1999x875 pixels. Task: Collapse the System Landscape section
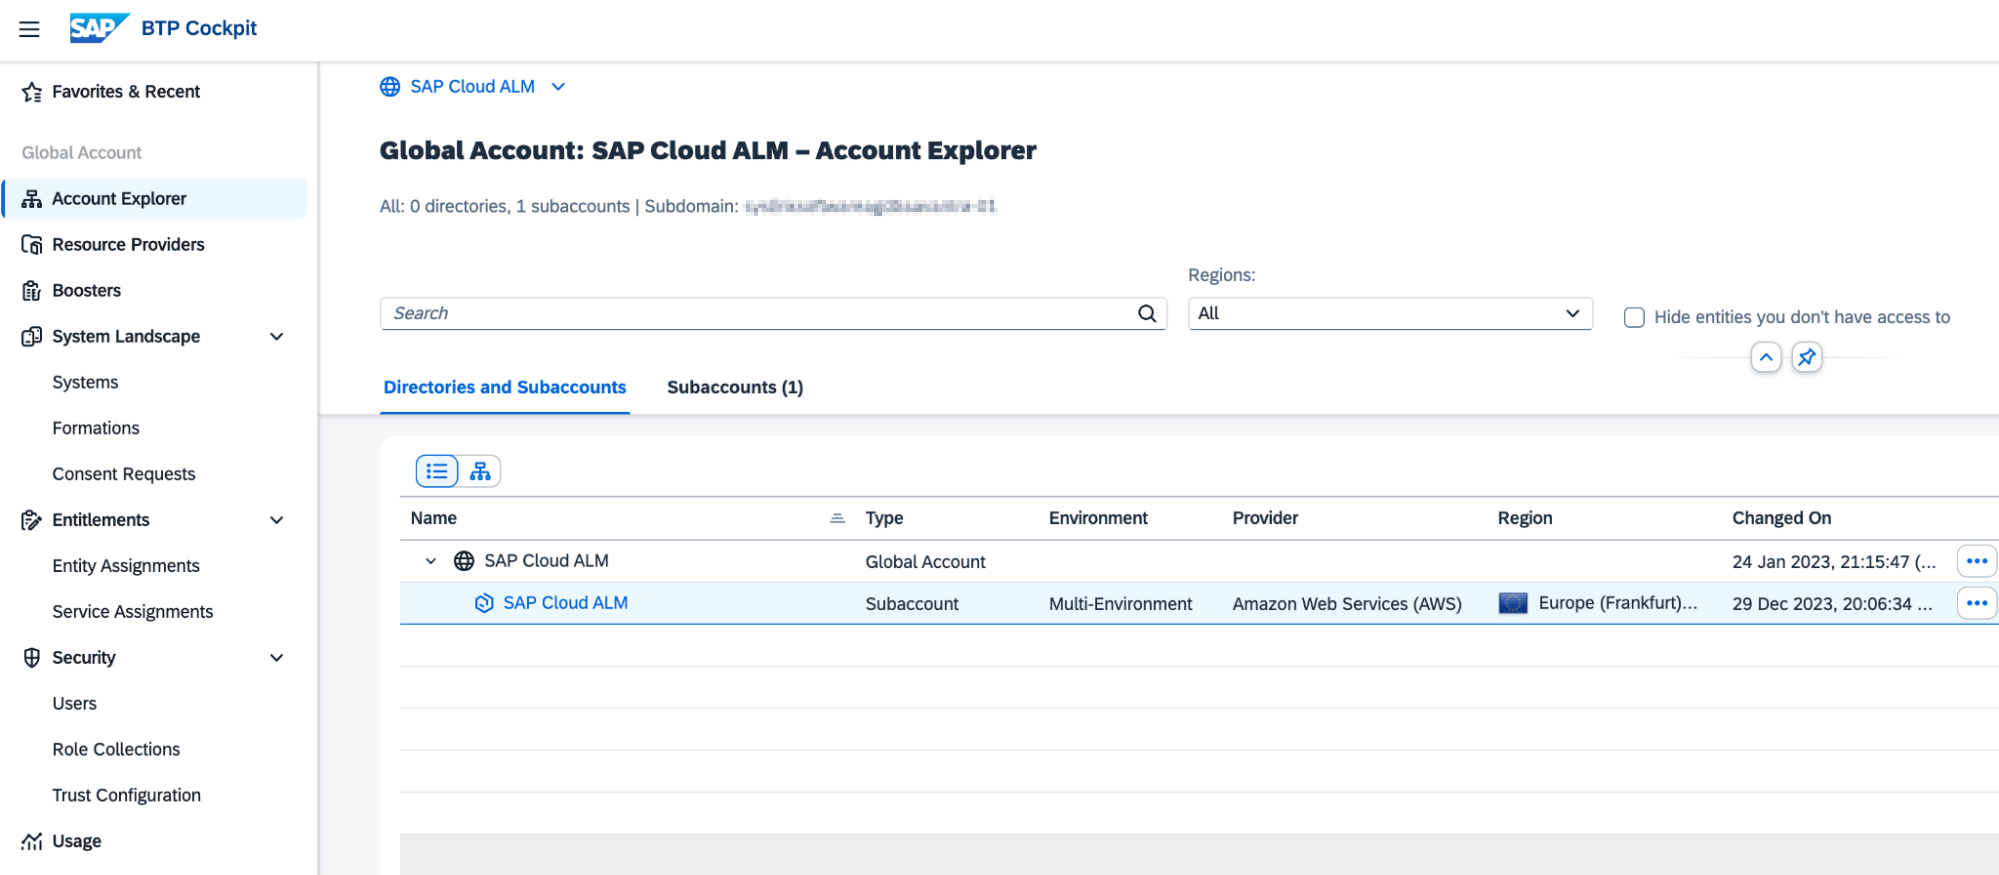coord(277,337)
